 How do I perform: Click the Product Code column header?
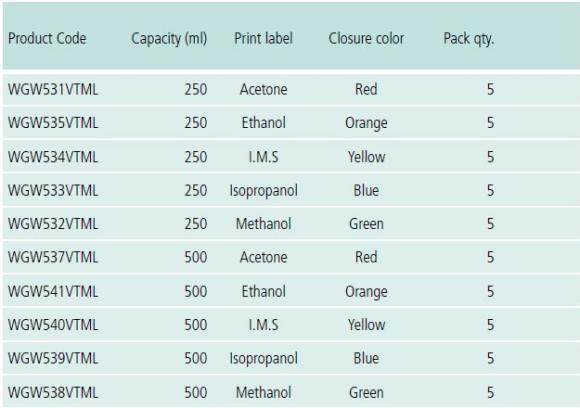47,38
